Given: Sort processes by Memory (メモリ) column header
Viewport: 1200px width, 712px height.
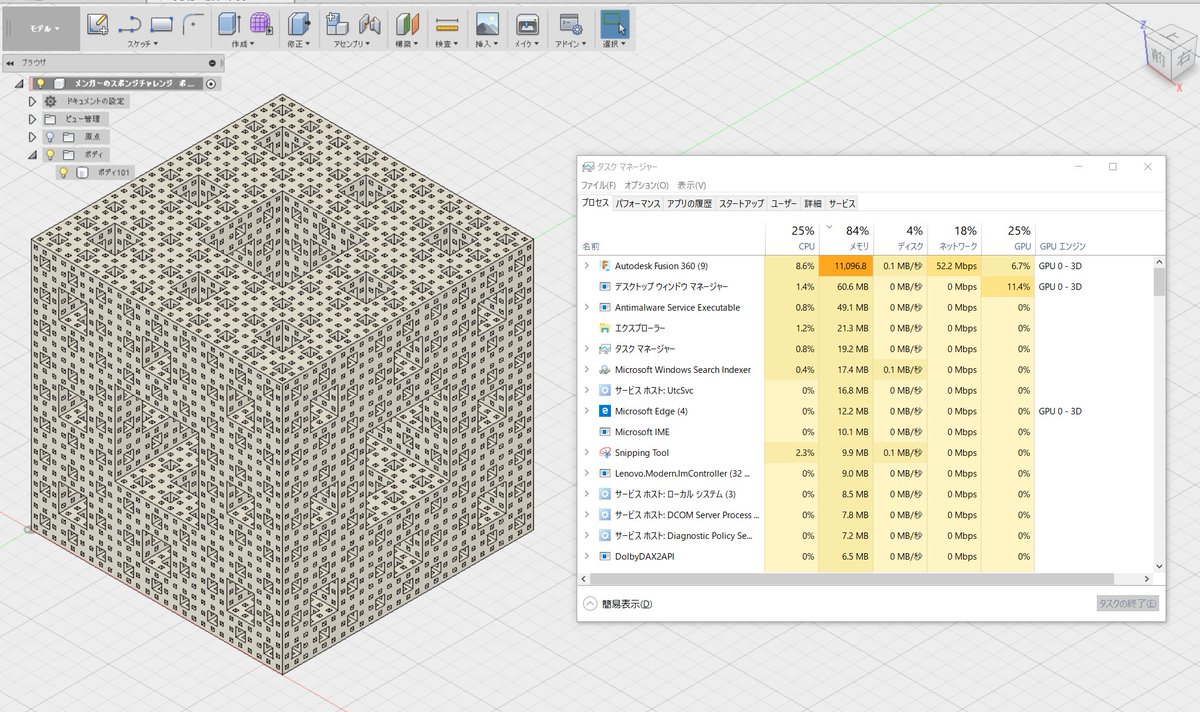Looking at the screenshot, I should coord(845,237).
